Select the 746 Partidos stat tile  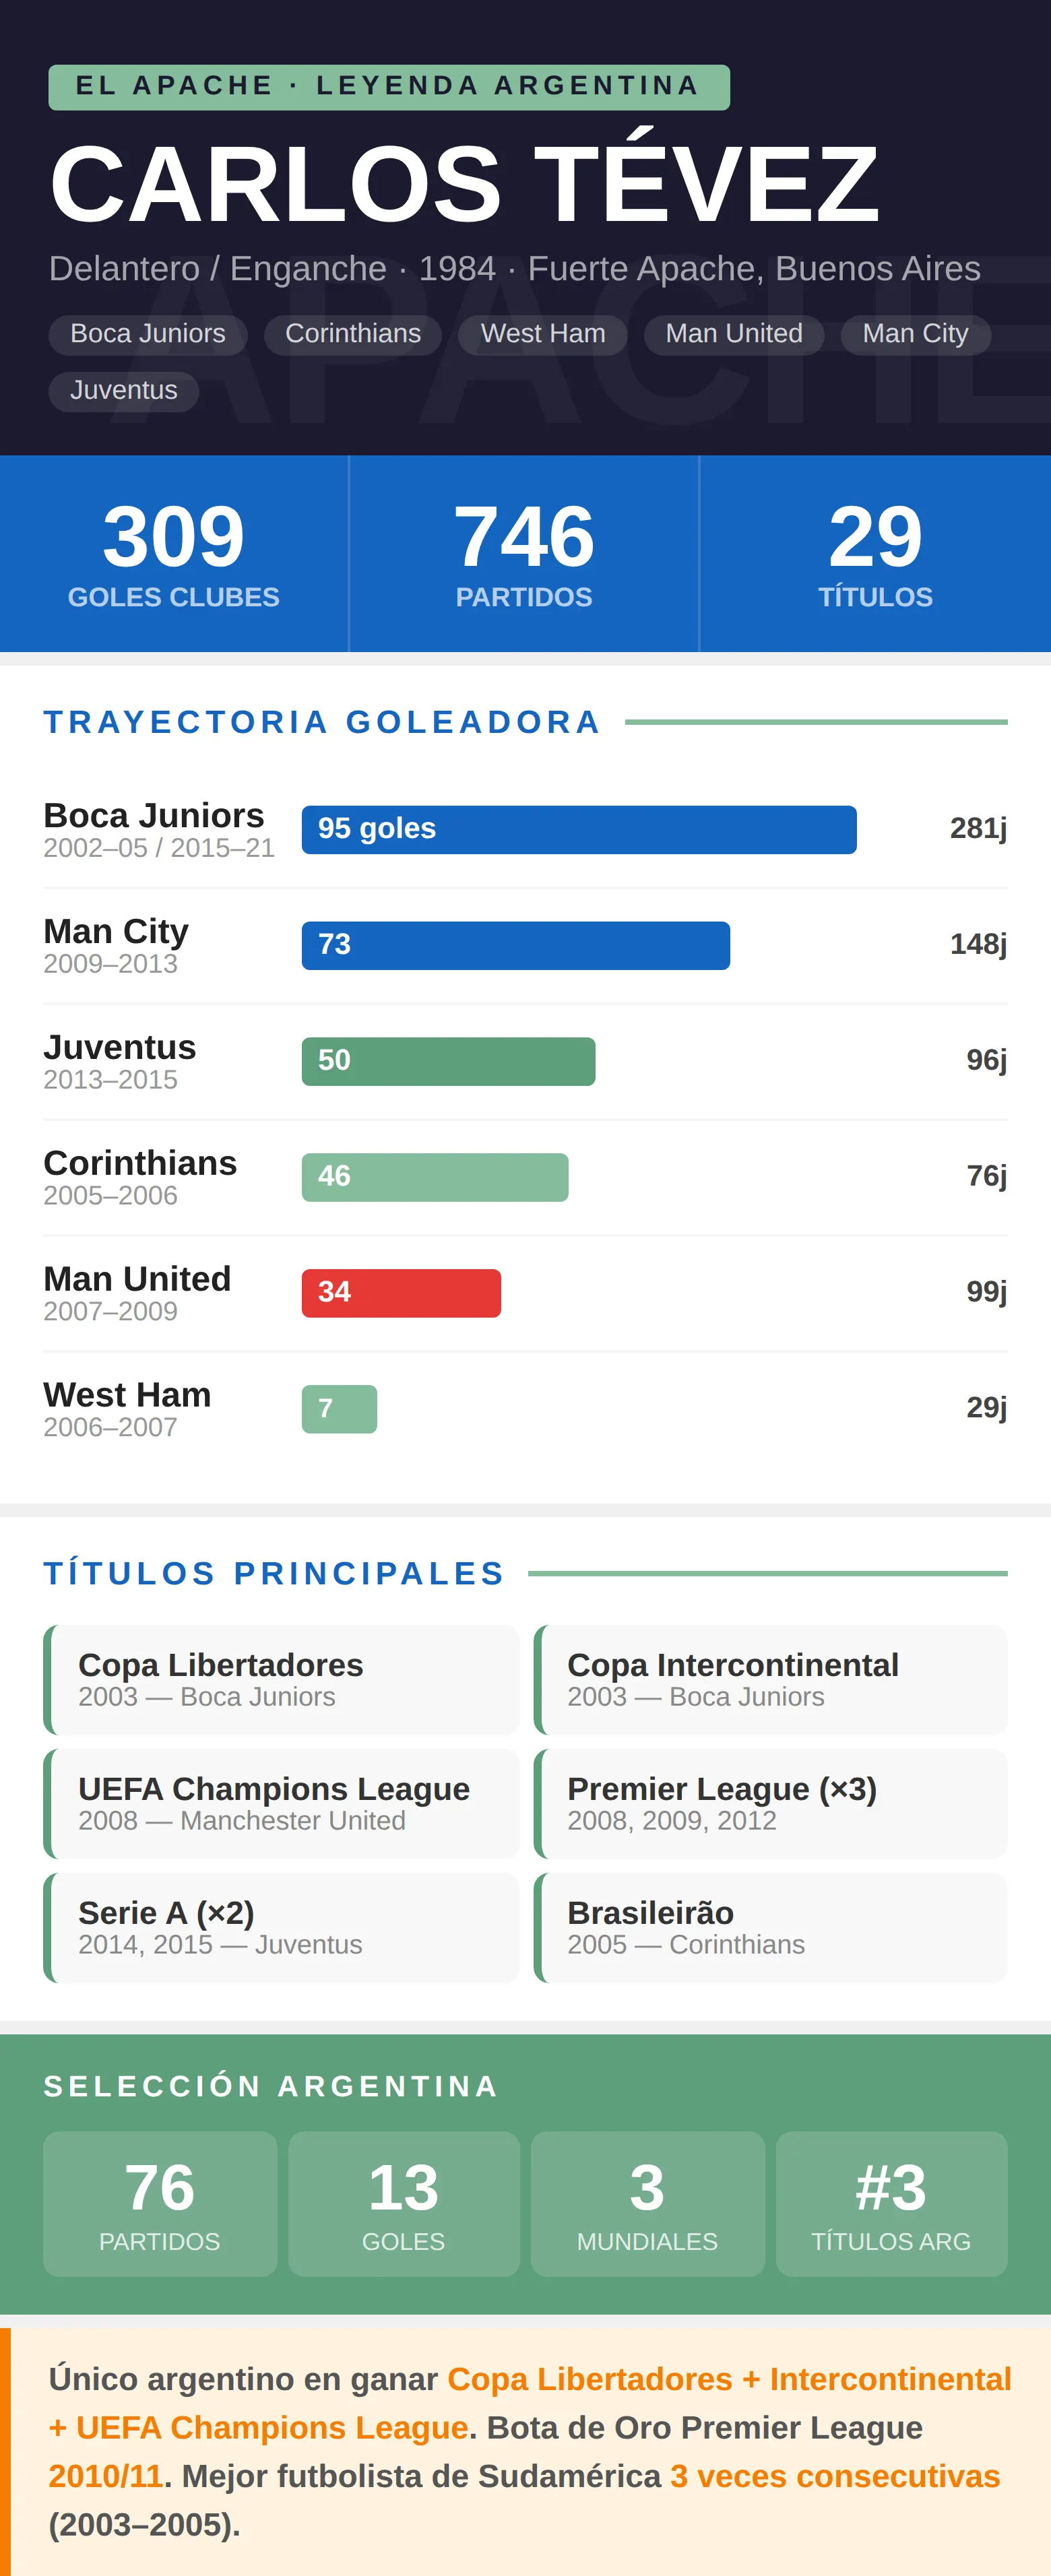click(524, 554)
